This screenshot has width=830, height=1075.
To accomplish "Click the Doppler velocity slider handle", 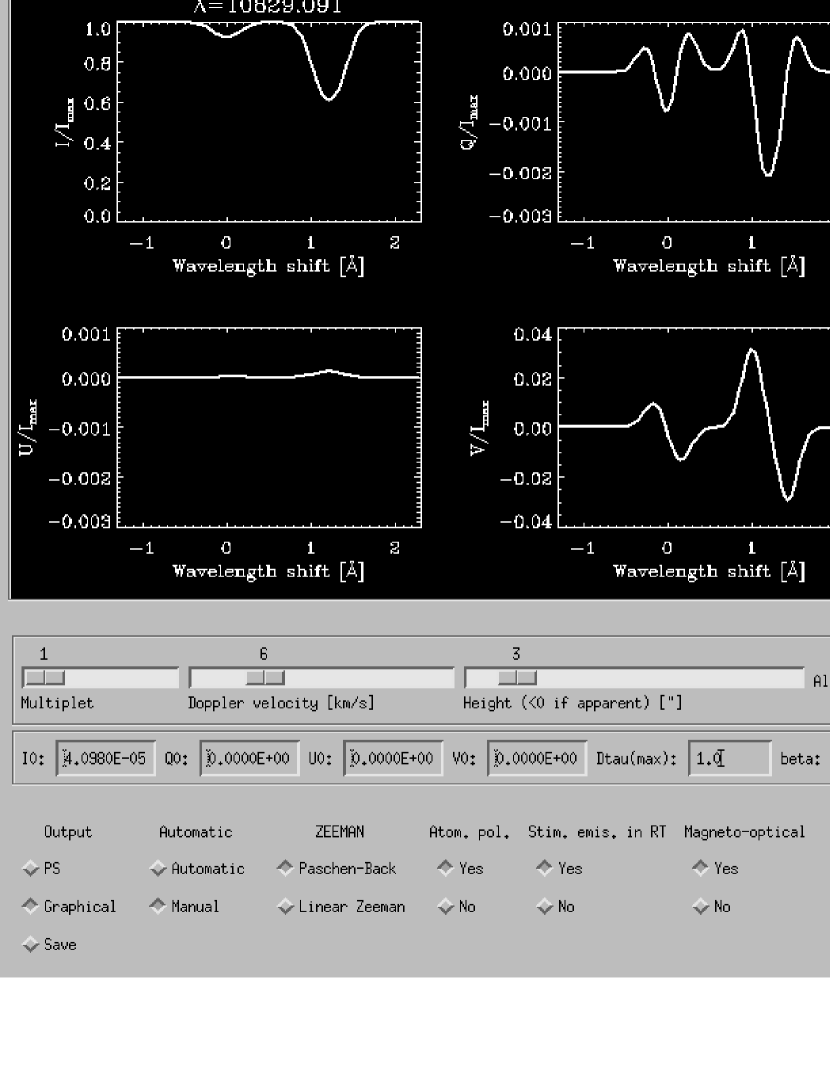I will click(265, 678).
